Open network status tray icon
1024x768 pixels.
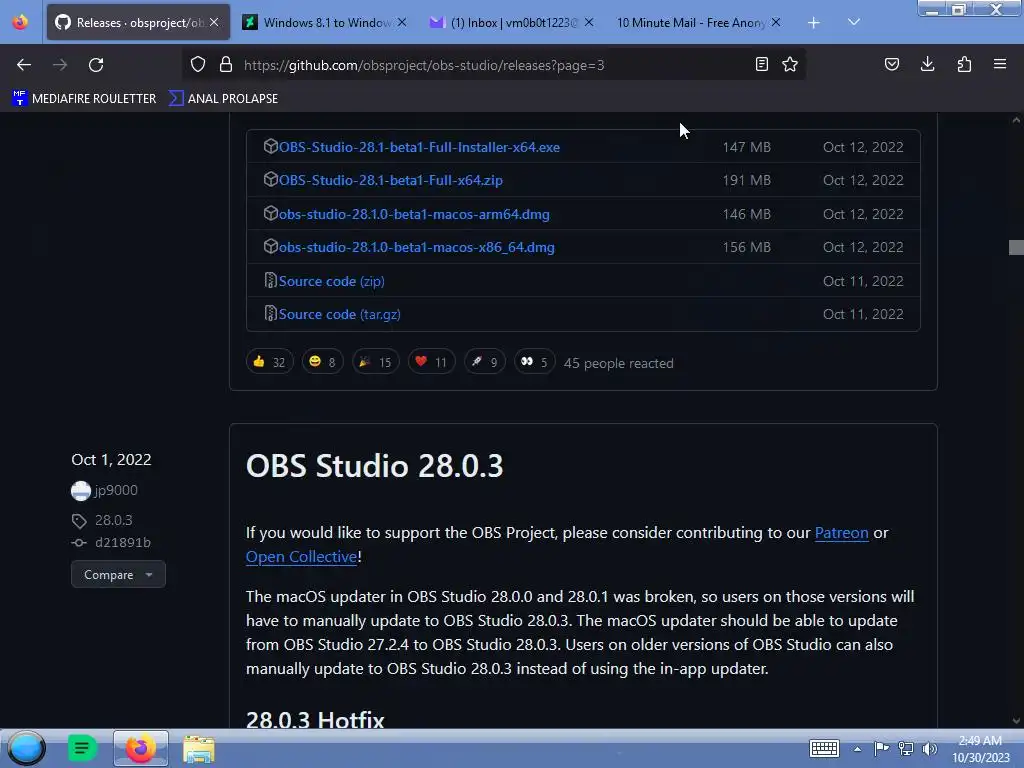coord(906,748)
